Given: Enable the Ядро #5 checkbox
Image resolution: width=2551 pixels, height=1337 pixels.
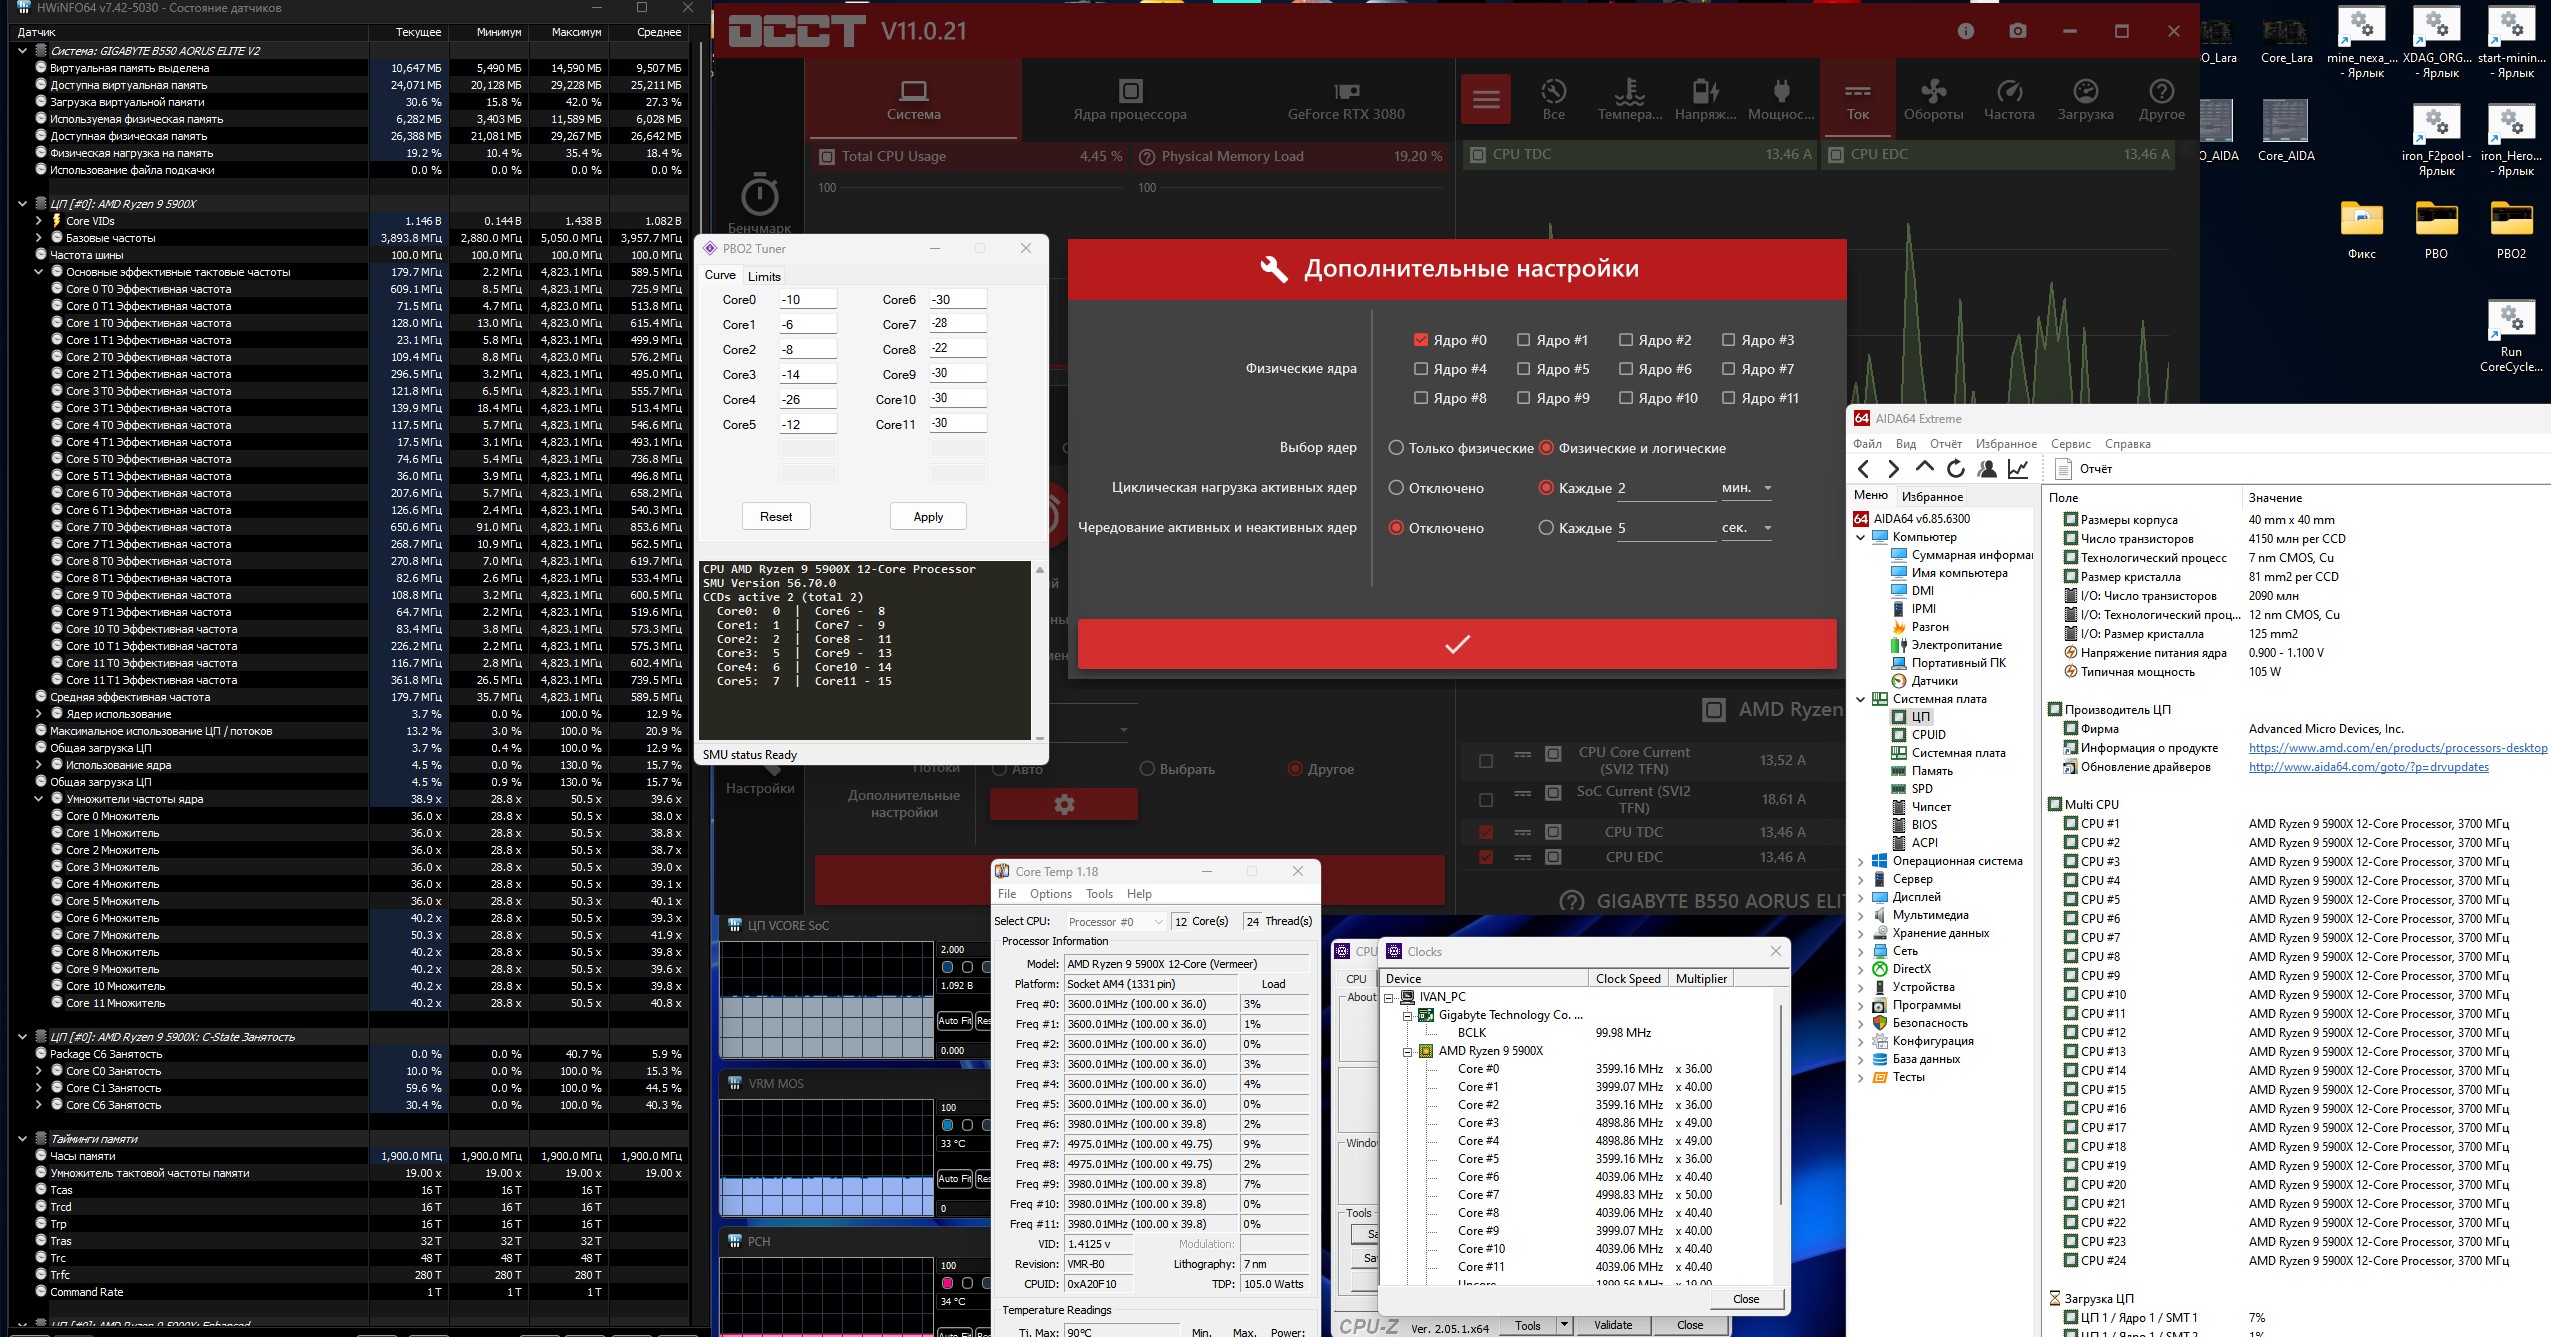Looking at the screenshot, I should (1524, 369).
